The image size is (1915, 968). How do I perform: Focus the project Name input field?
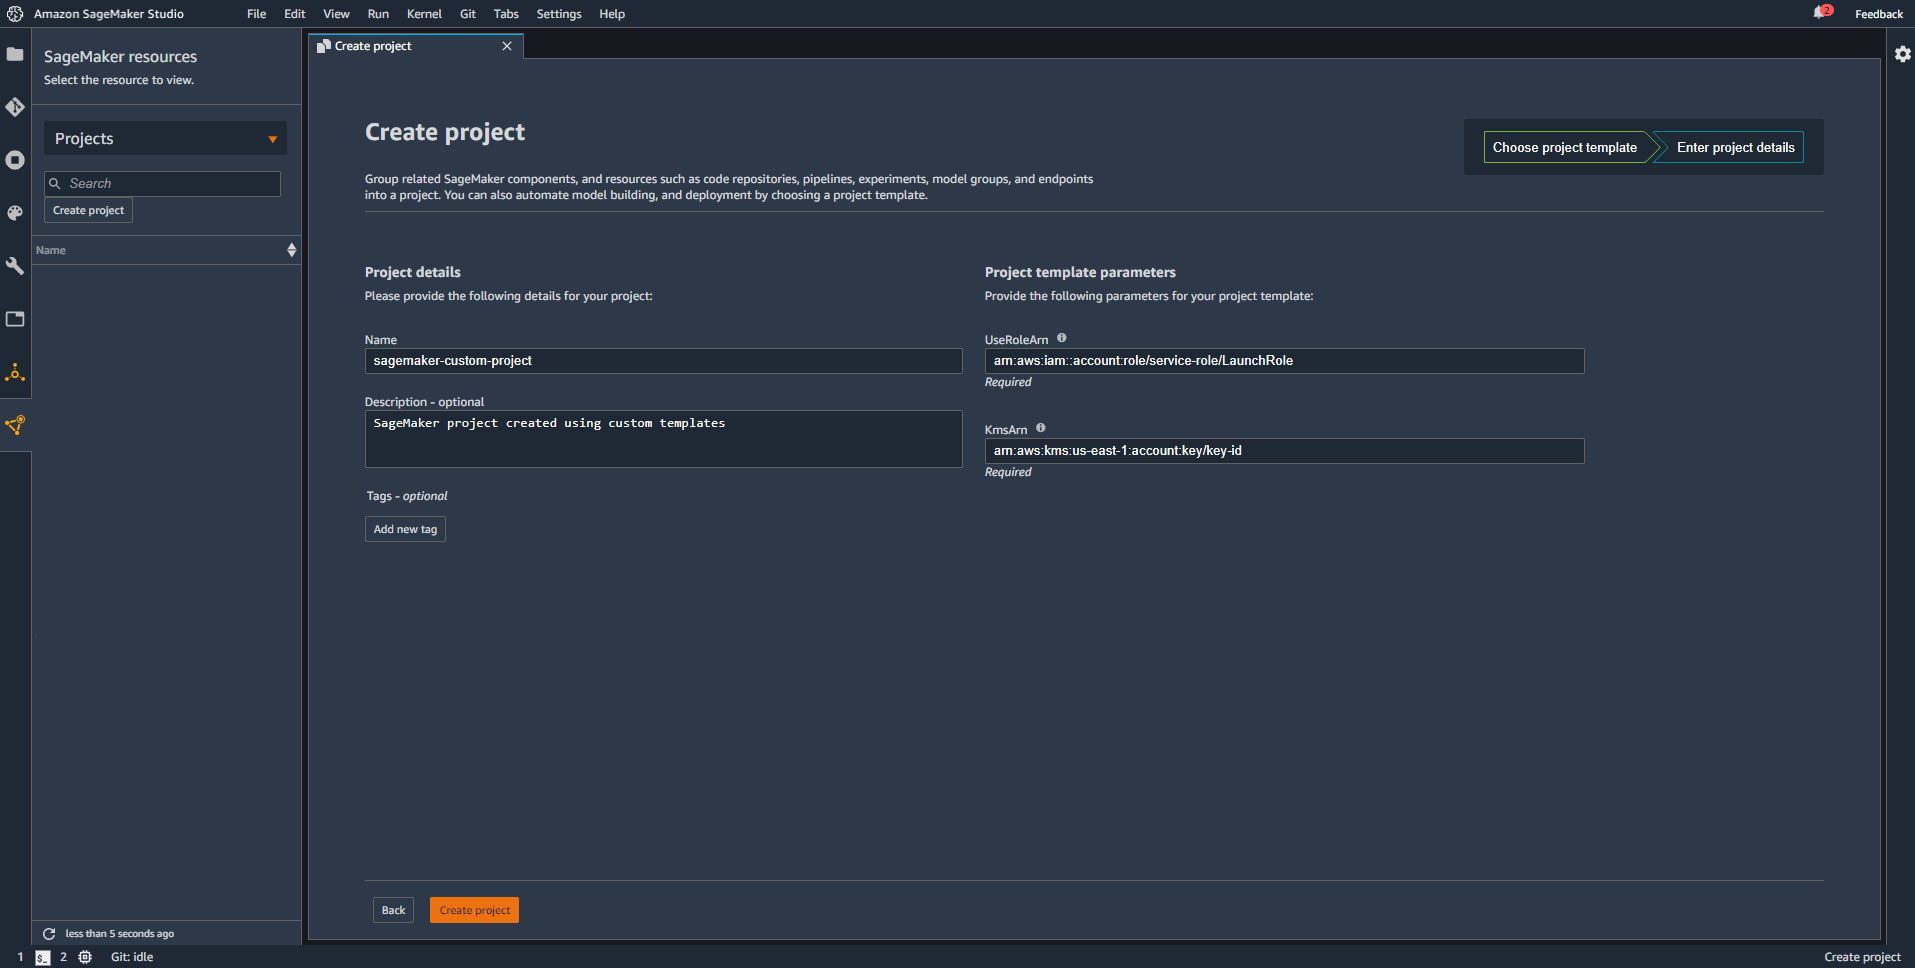pos(663,361)
